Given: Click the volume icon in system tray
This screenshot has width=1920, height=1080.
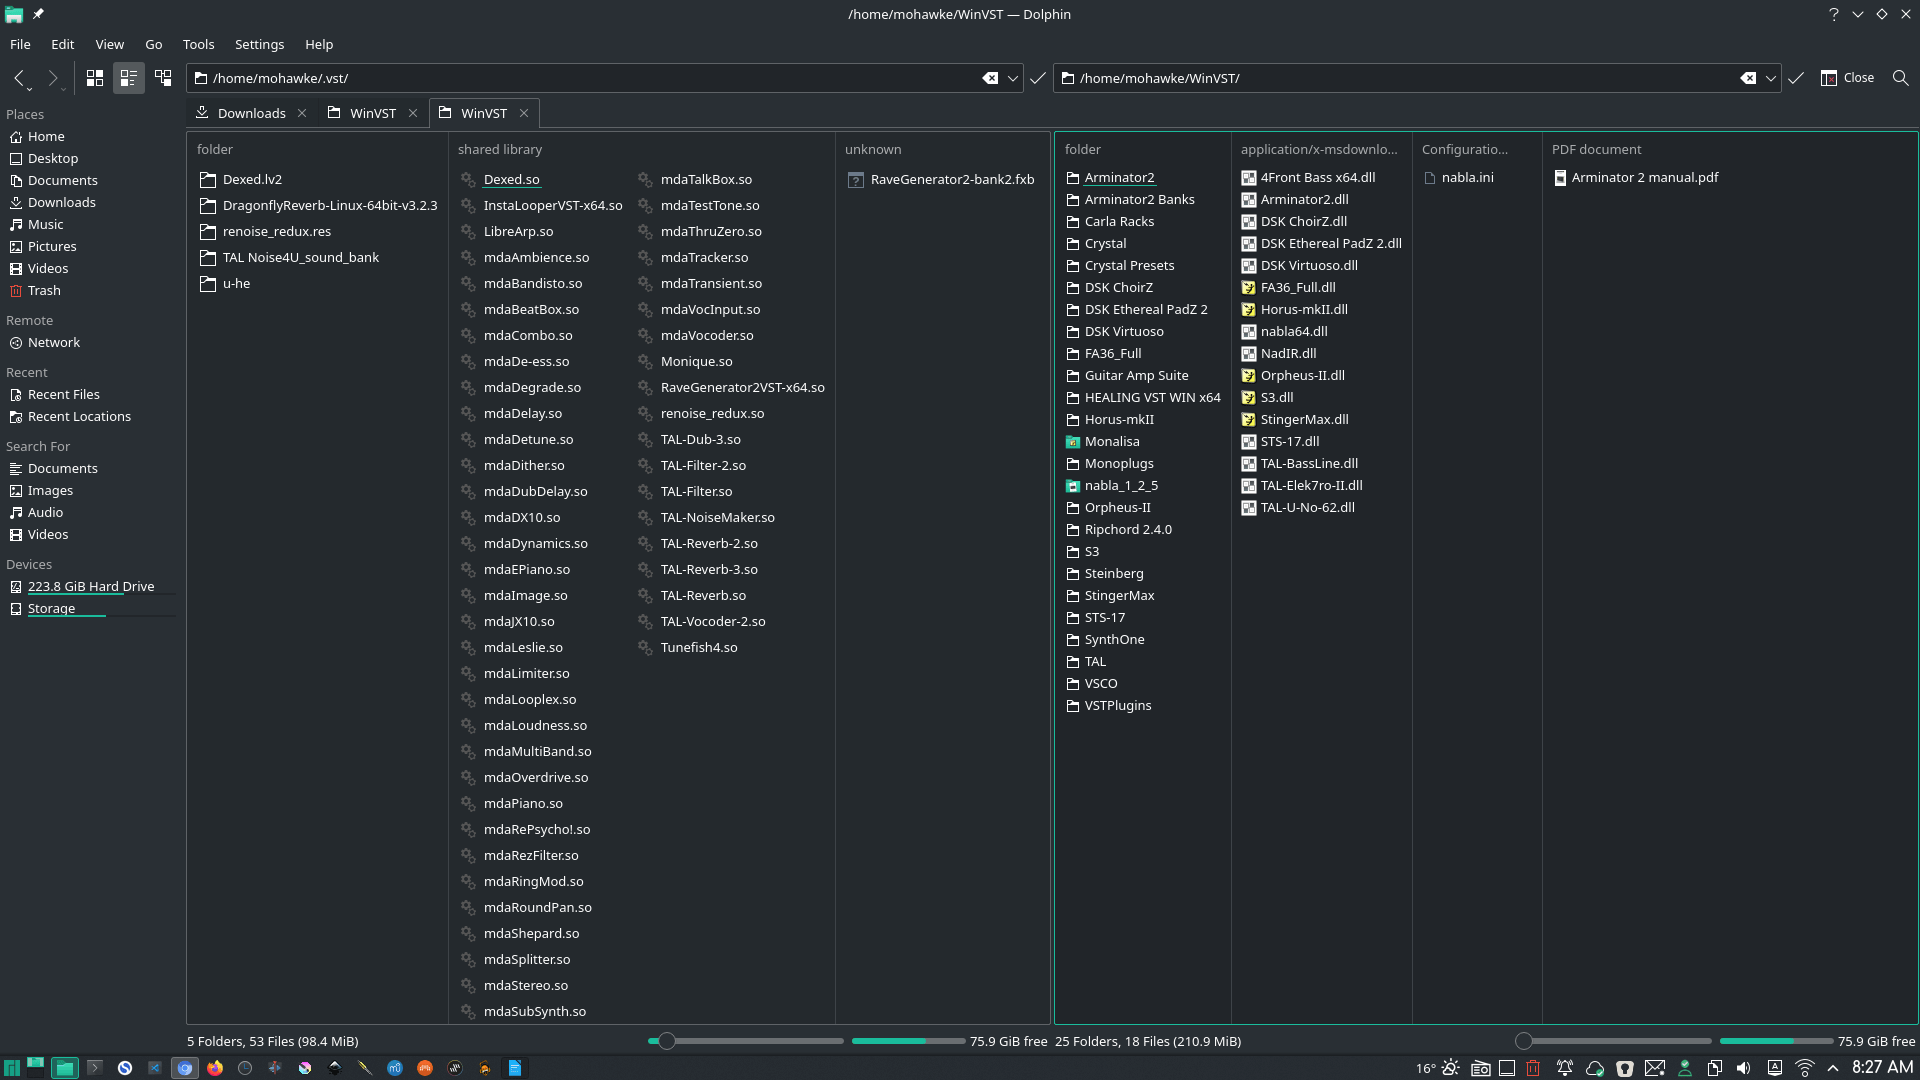Looking at the screenshot, I should tap(1744, 1068).
